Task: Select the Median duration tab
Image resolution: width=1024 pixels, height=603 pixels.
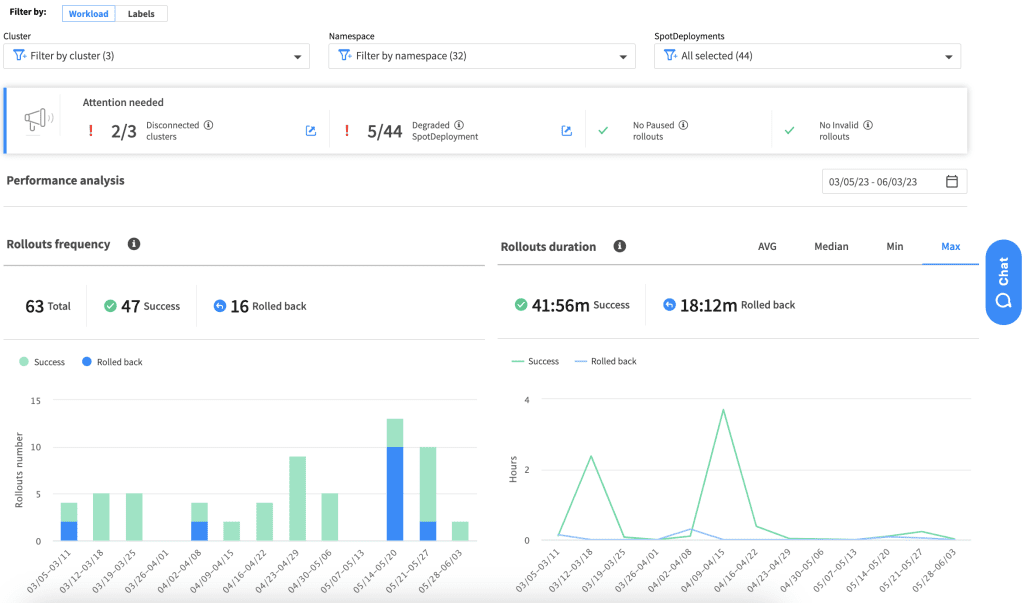Action: pyautogui.click(x=831, y=246)
